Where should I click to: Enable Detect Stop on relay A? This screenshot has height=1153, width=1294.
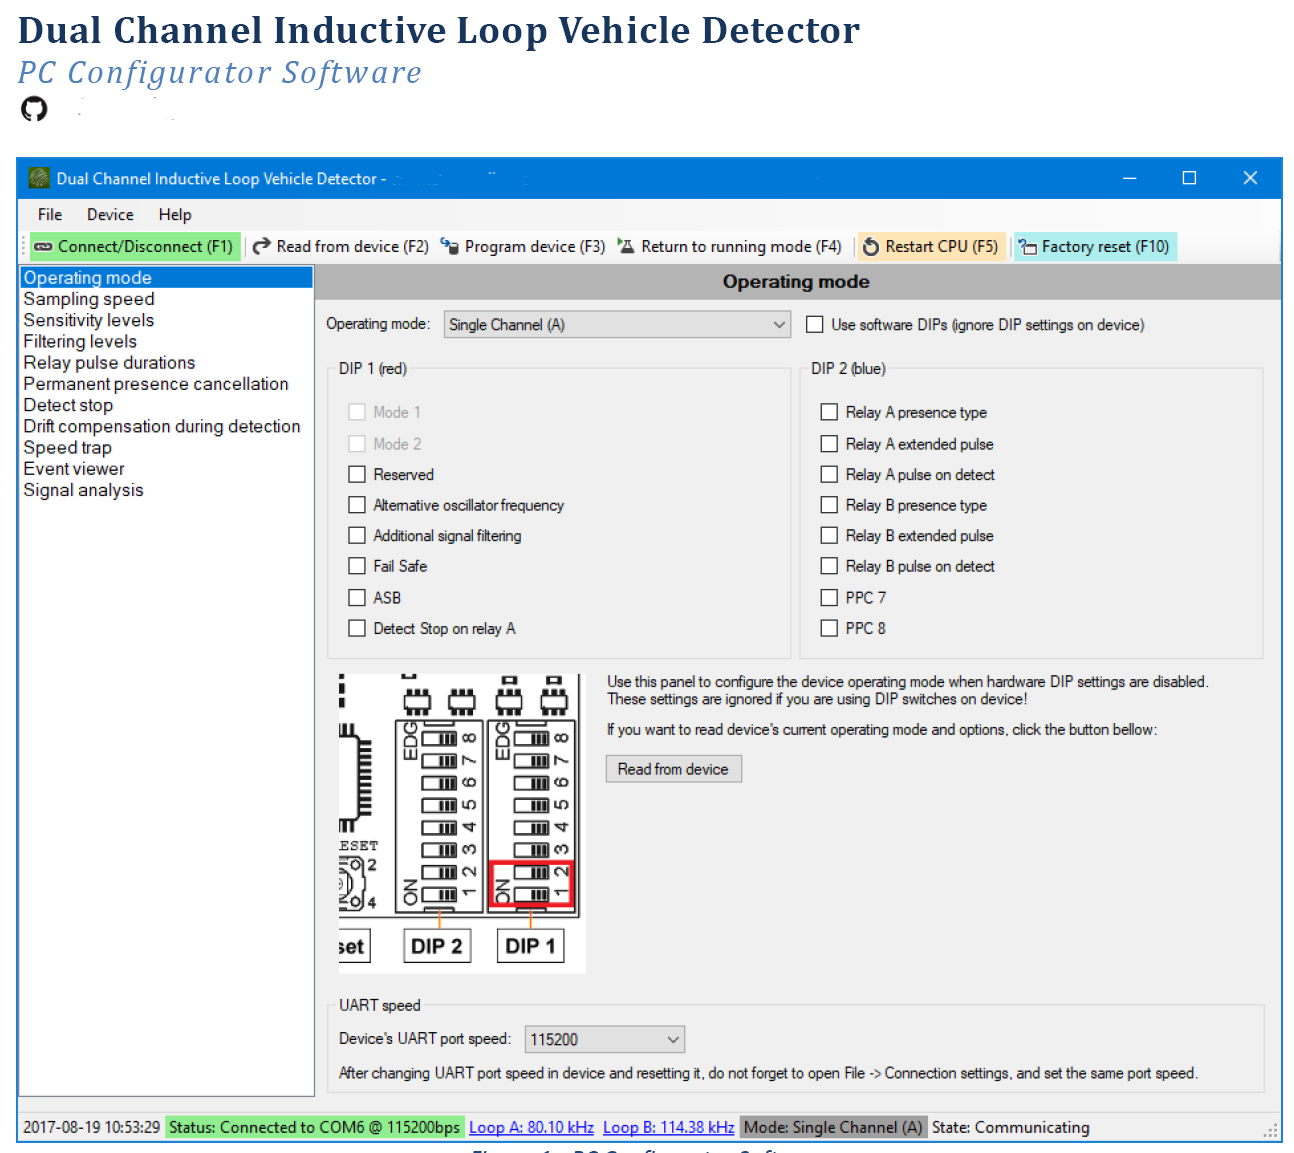point(357,628)
